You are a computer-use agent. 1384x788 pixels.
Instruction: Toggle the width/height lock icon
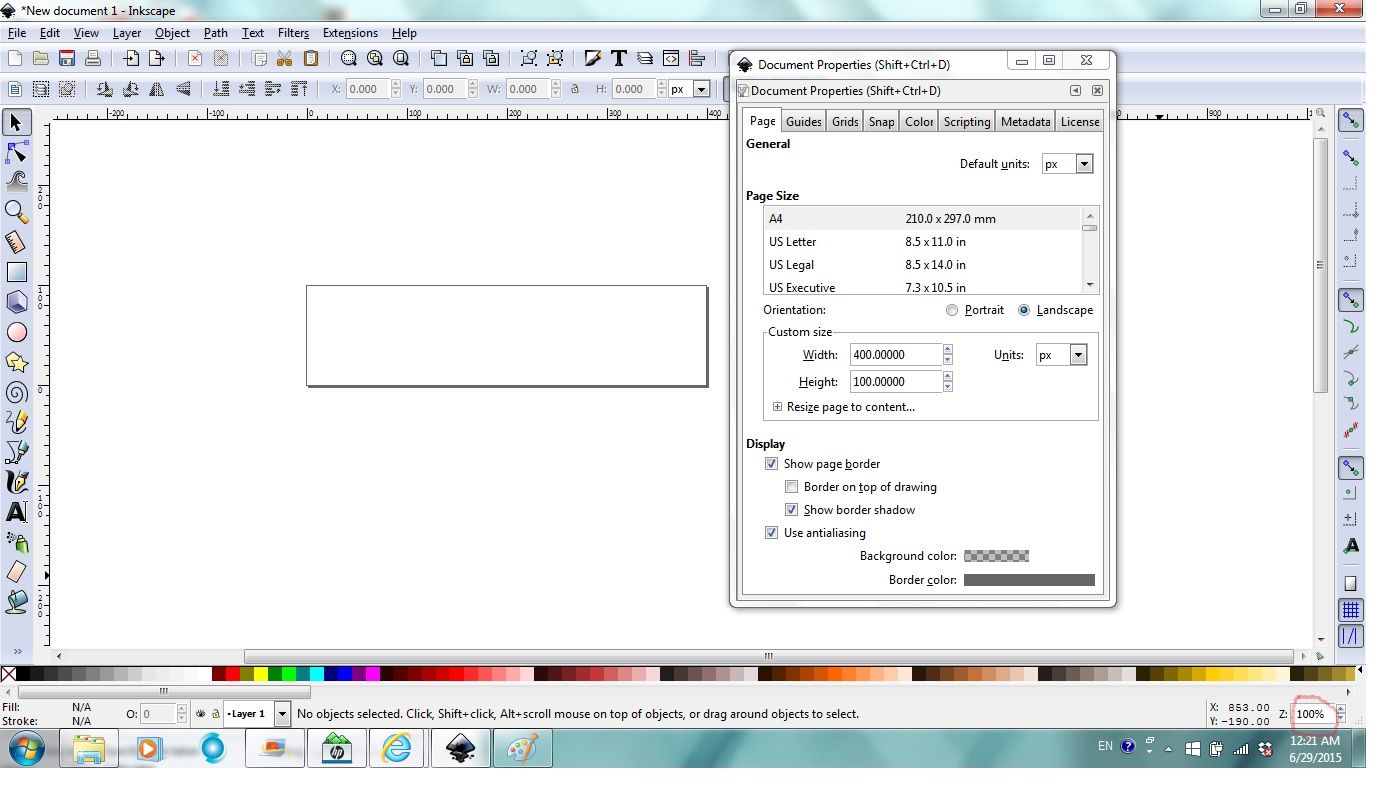[x=575, y=89]
